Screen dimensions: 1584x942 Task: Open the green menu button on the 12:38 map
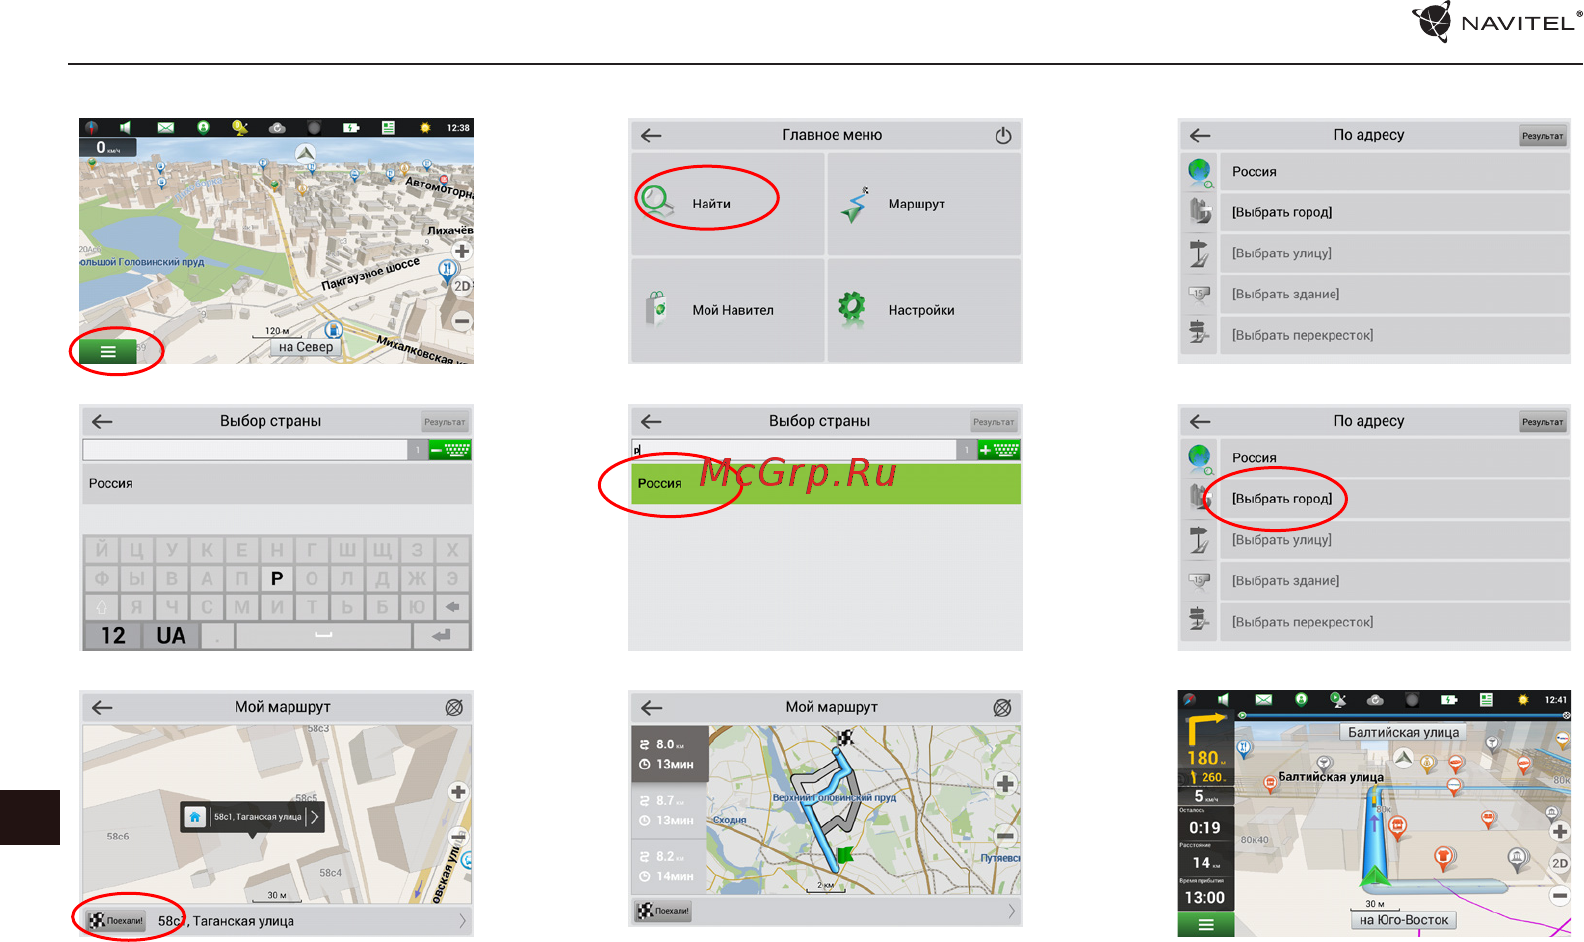(108, 352)
